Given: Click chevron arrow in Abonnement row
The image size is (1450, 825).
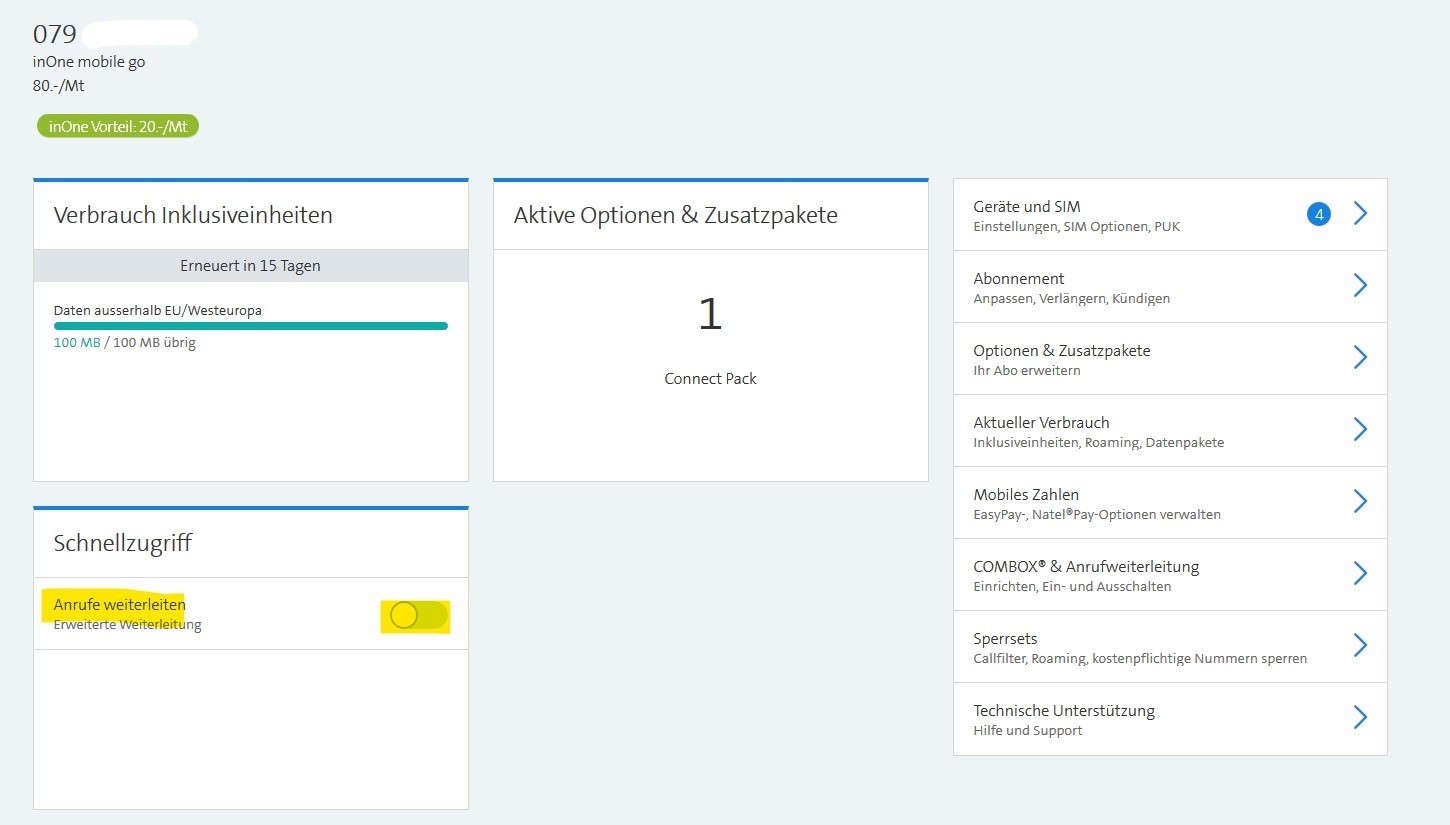Looking at the screenshot, I should click(1359, 286).
